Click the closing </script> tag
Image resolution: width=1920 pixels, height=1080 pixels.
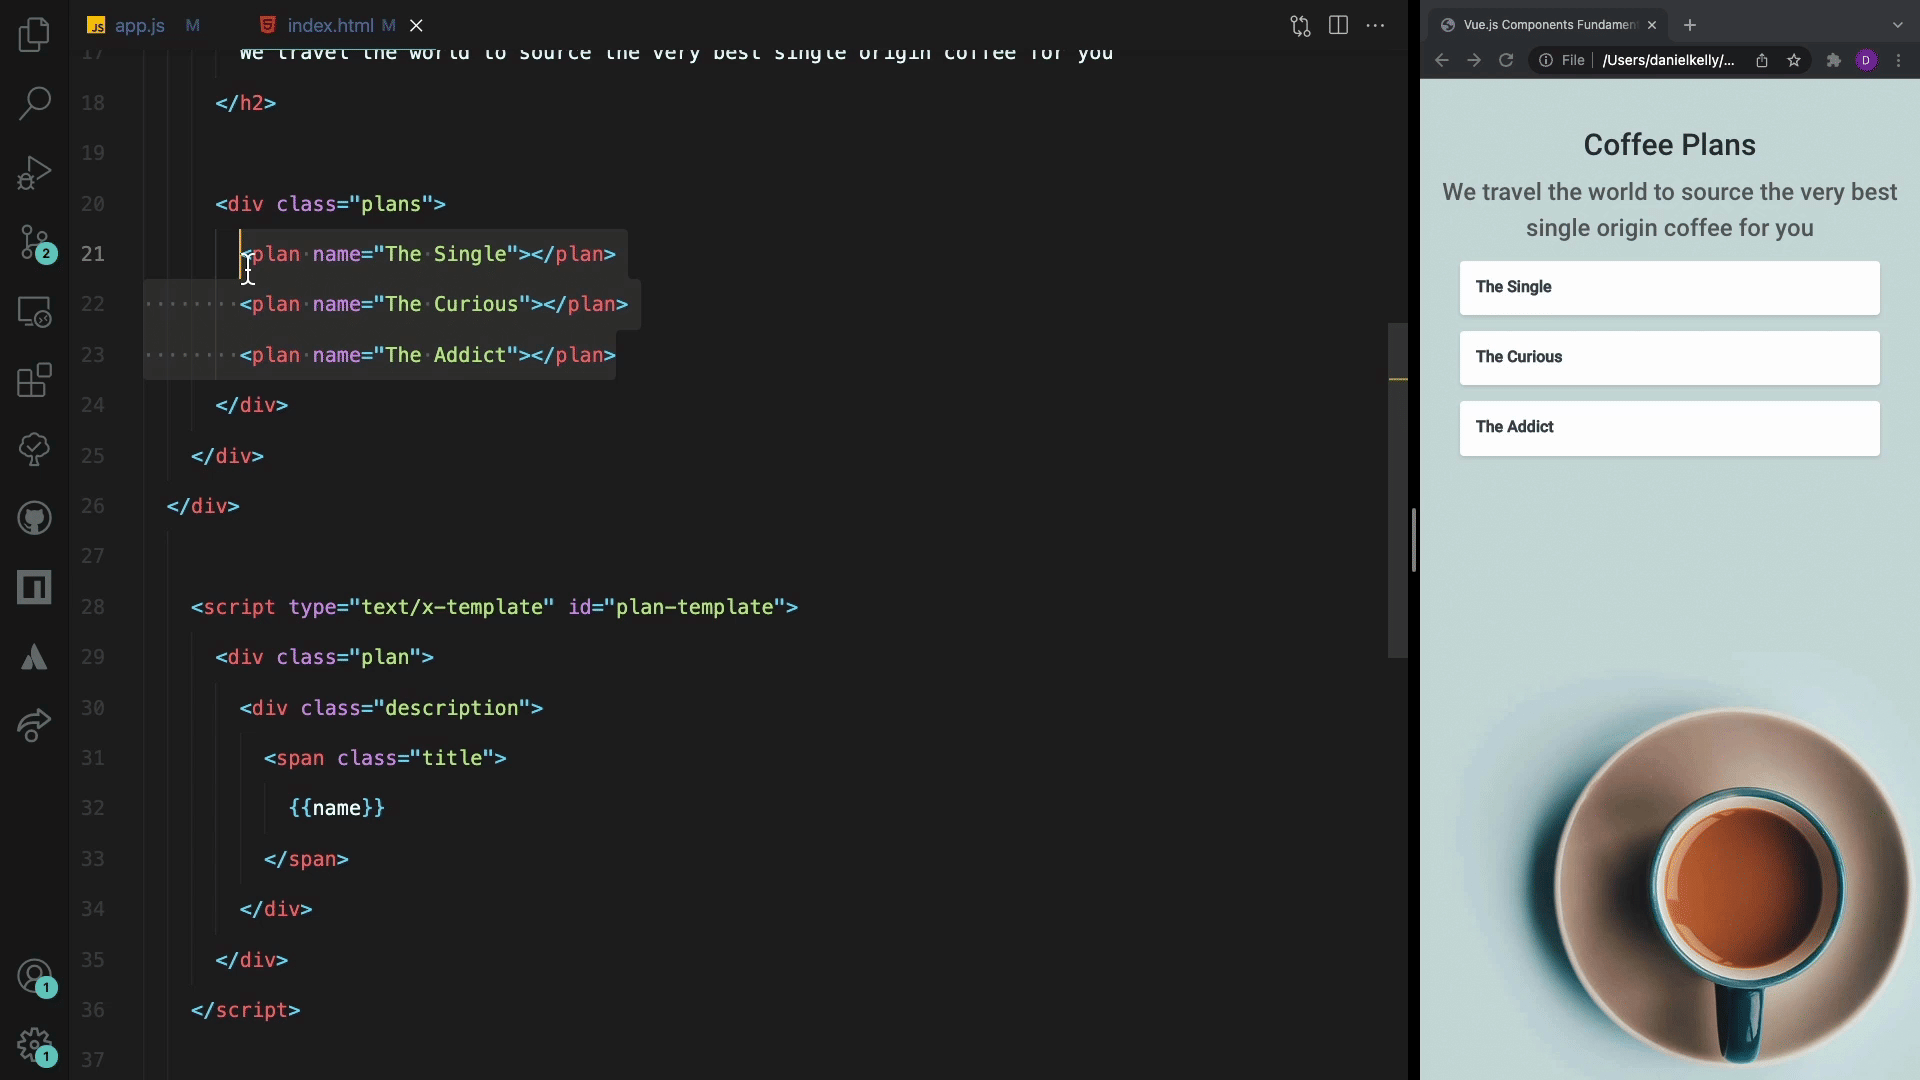pyautogui.click(x=246, y=1010)
